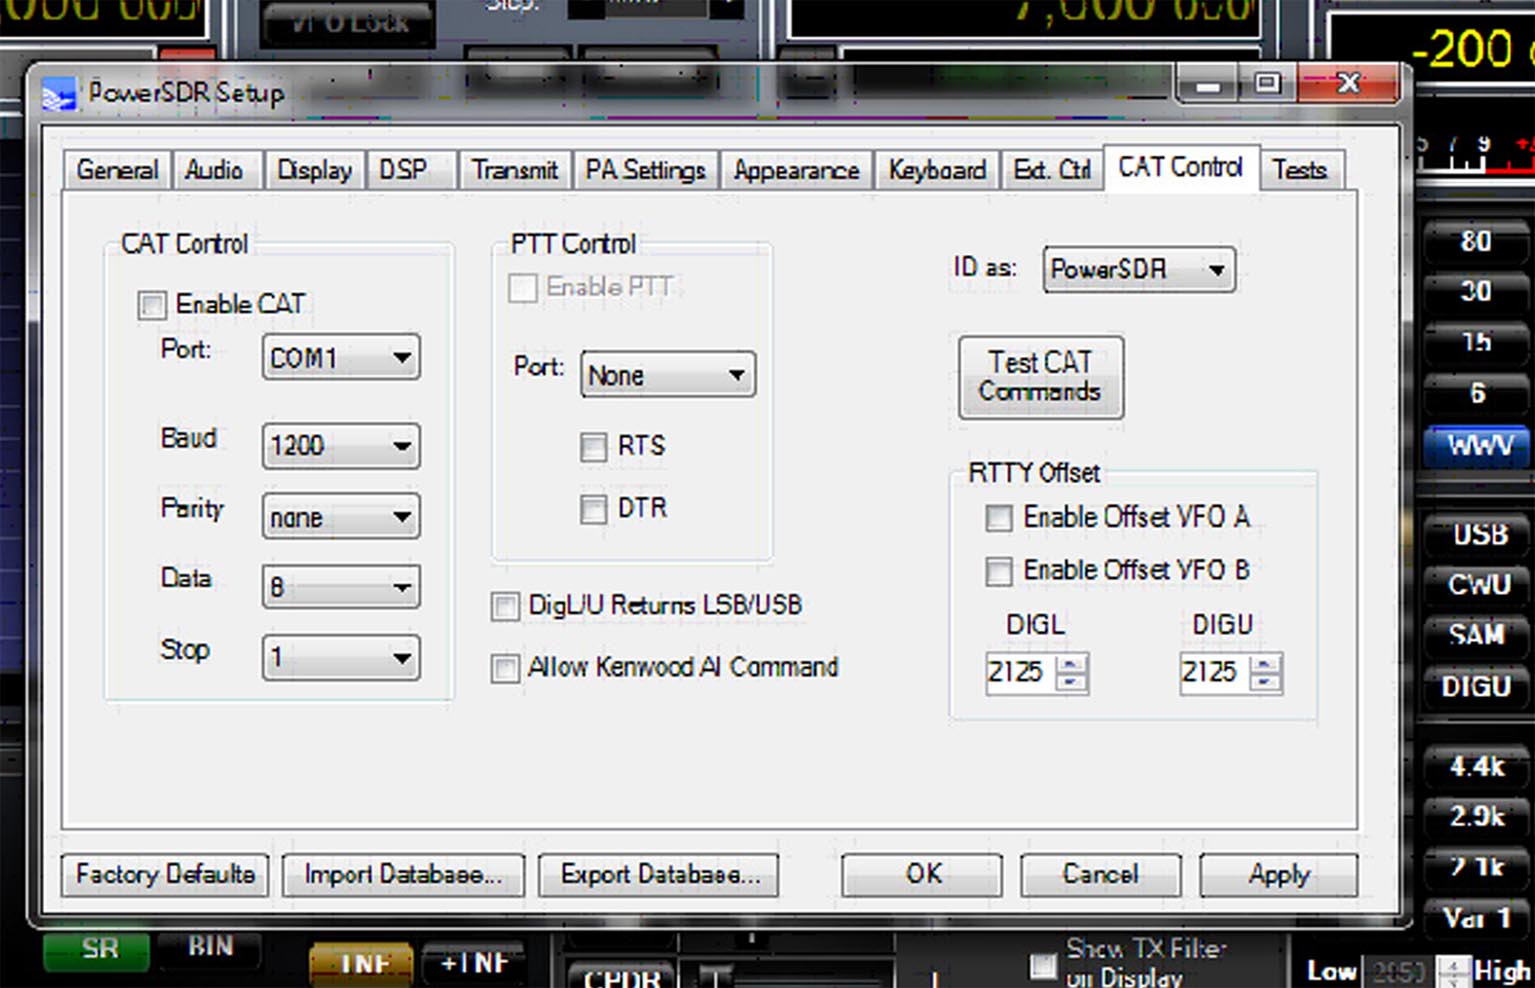Open the Parity dropdown

click(x=341, y=517)
